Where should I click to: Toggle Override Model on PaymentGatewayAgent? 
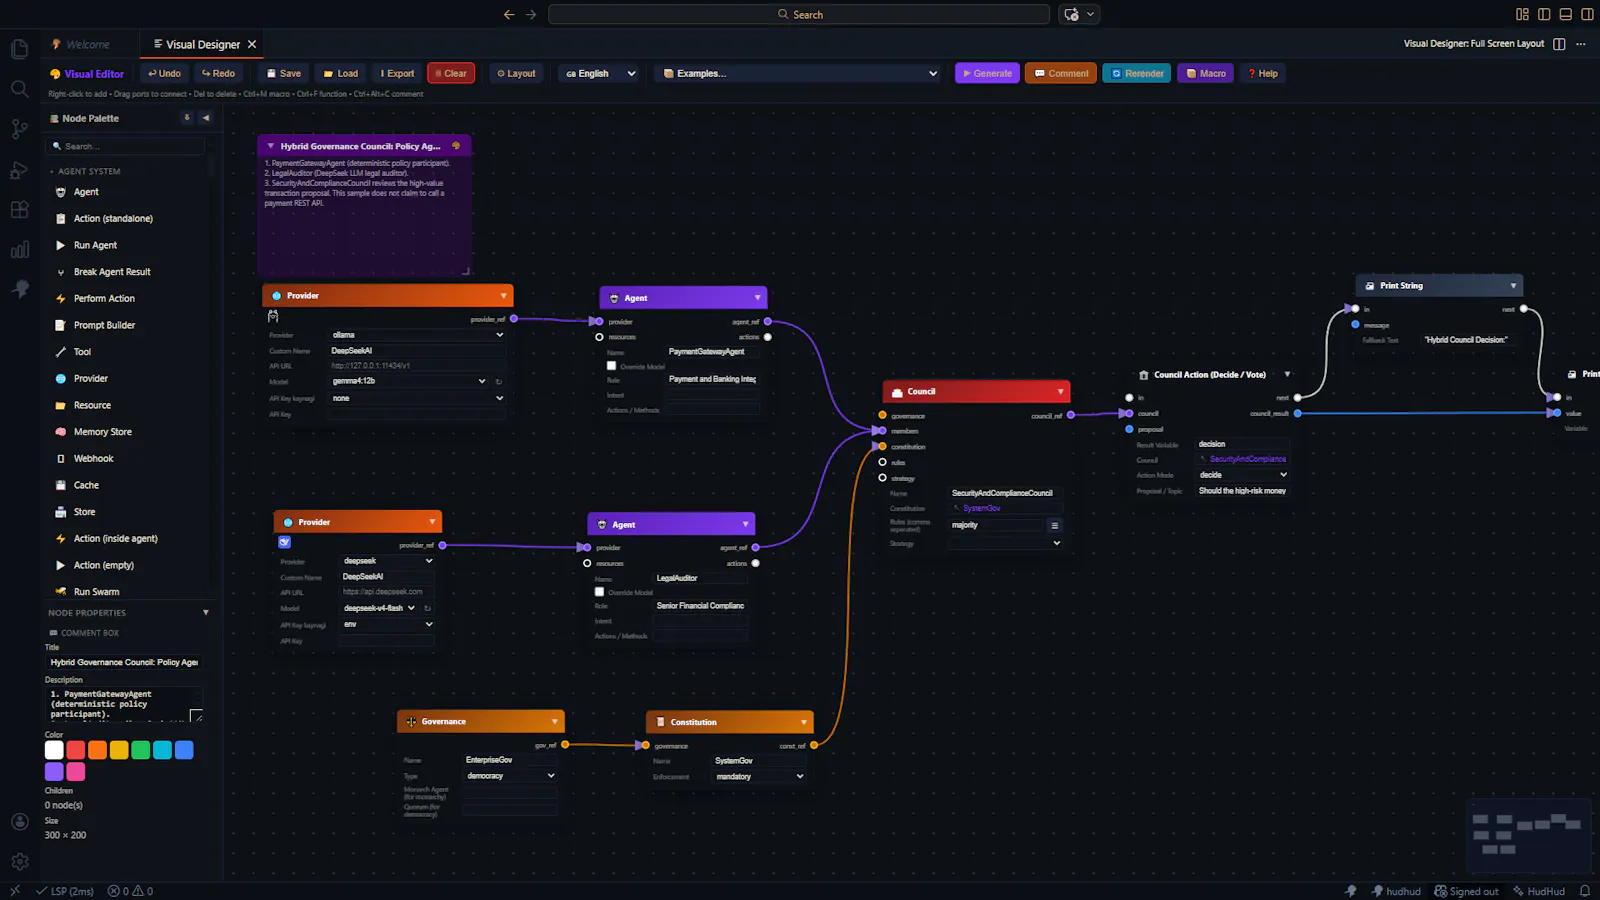[611, 366]
